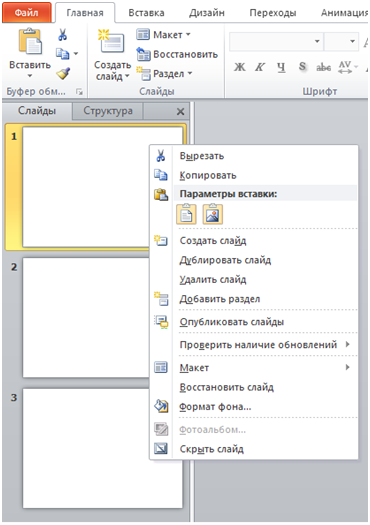The image size is (370, 525).
Task: Click the Cut scissors icon in ribbon
Action: click(63, 35)
